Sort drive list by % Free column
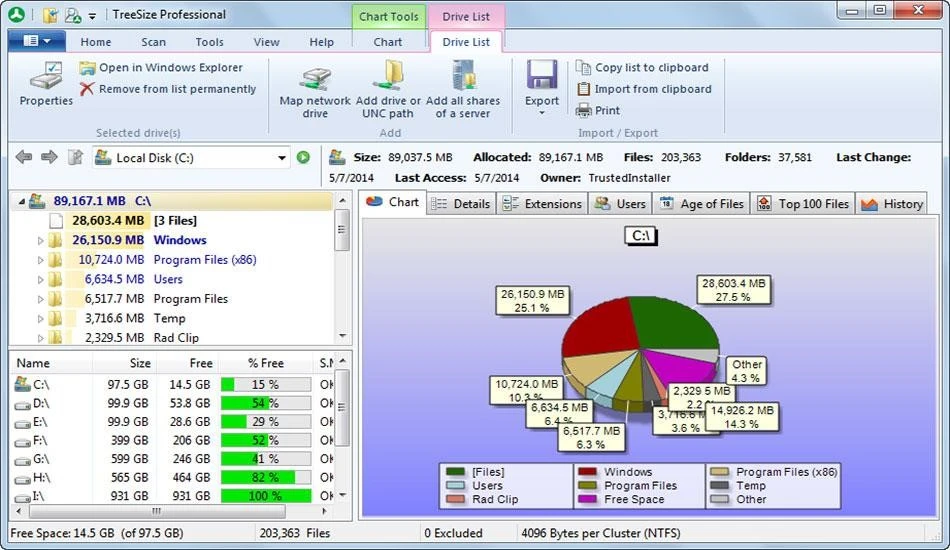 point(266,363)
